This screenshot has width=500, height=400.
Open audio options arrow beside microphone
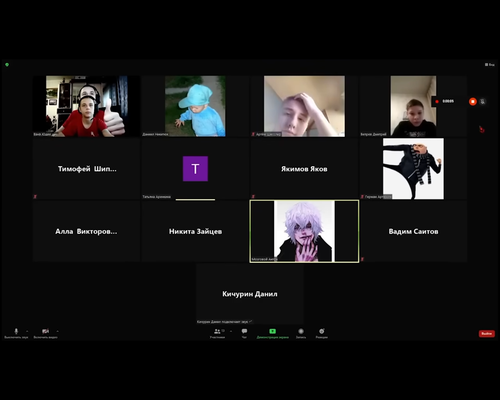pyautogui.click(x=27, y=331)
